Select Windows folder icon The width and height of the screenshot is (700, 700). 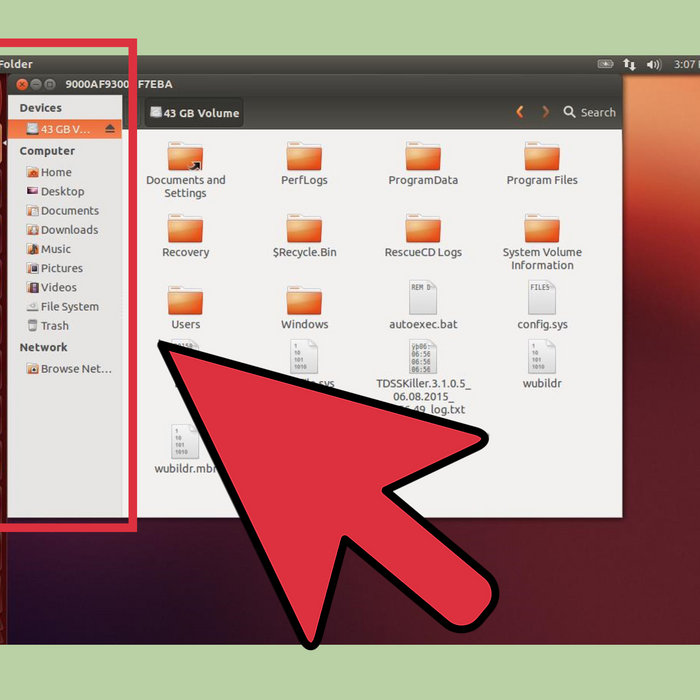[304, 300]
